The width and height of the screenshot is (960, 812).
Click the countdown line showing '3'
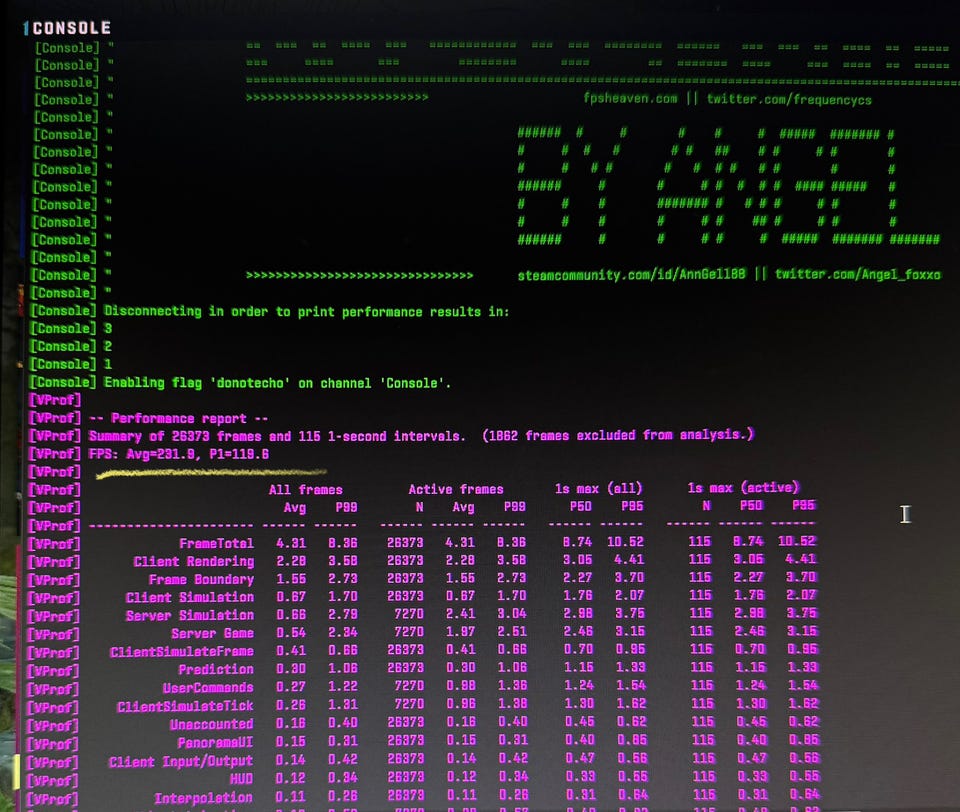[x=108, y=329]
